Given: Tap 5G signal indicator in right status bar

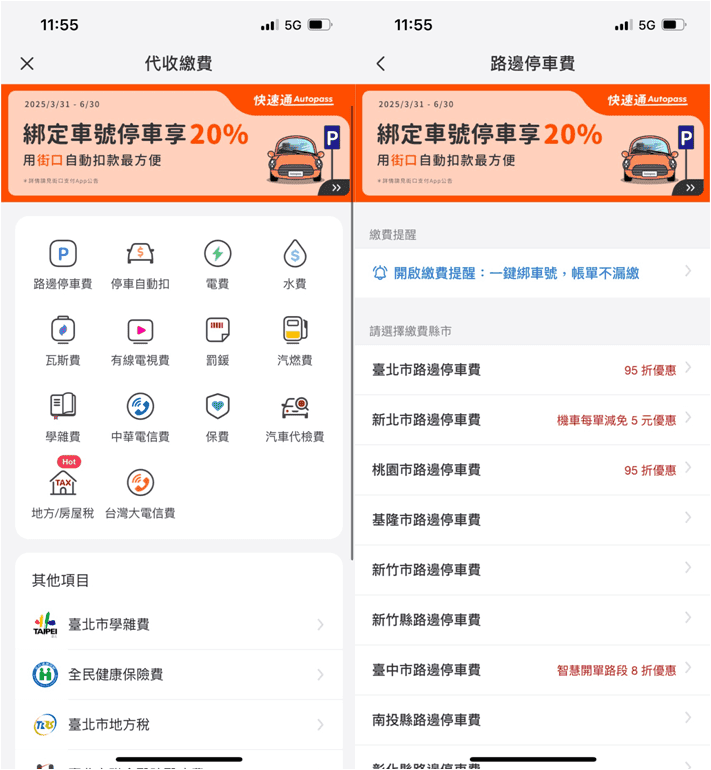Looking at the screenshot, I should (x=647, y=25).
